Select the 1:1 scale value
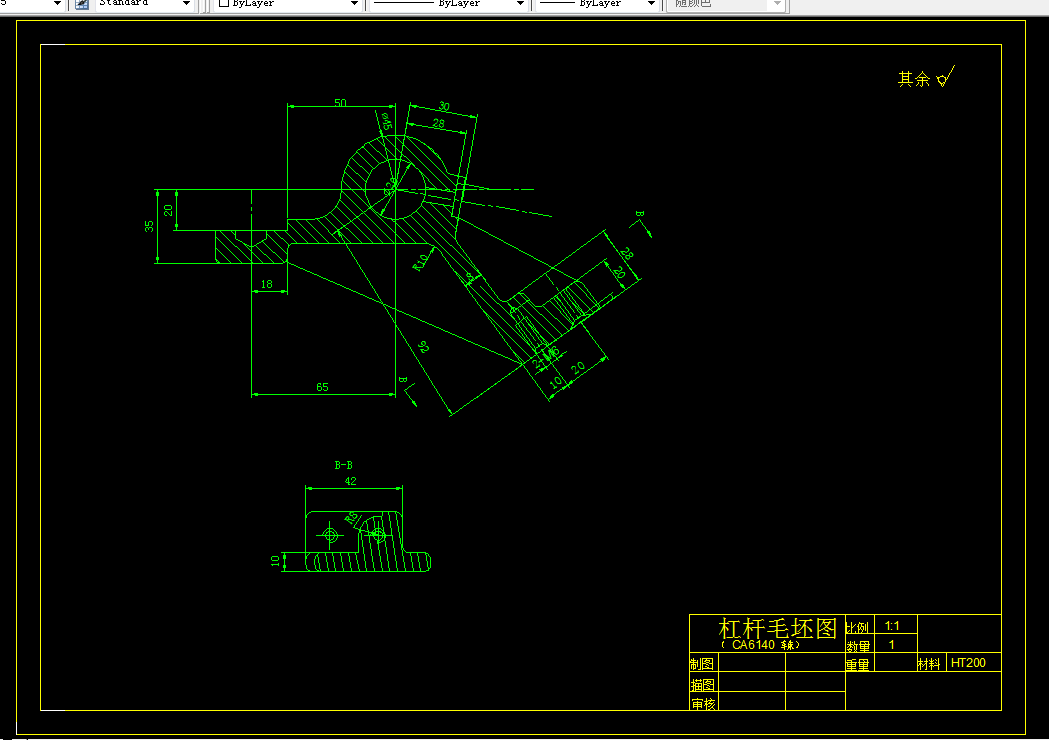The height and width of the screenshot is (740, 1049). (x=892, y=626)
